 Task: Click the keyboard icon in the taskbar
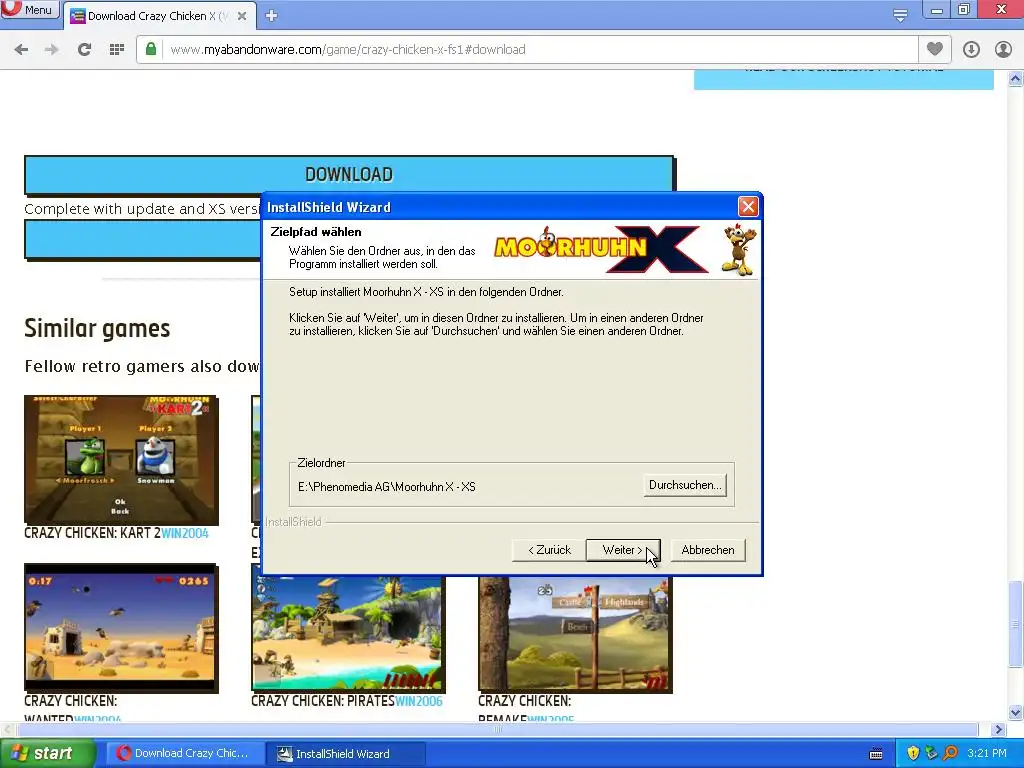[x=876, y=754]
